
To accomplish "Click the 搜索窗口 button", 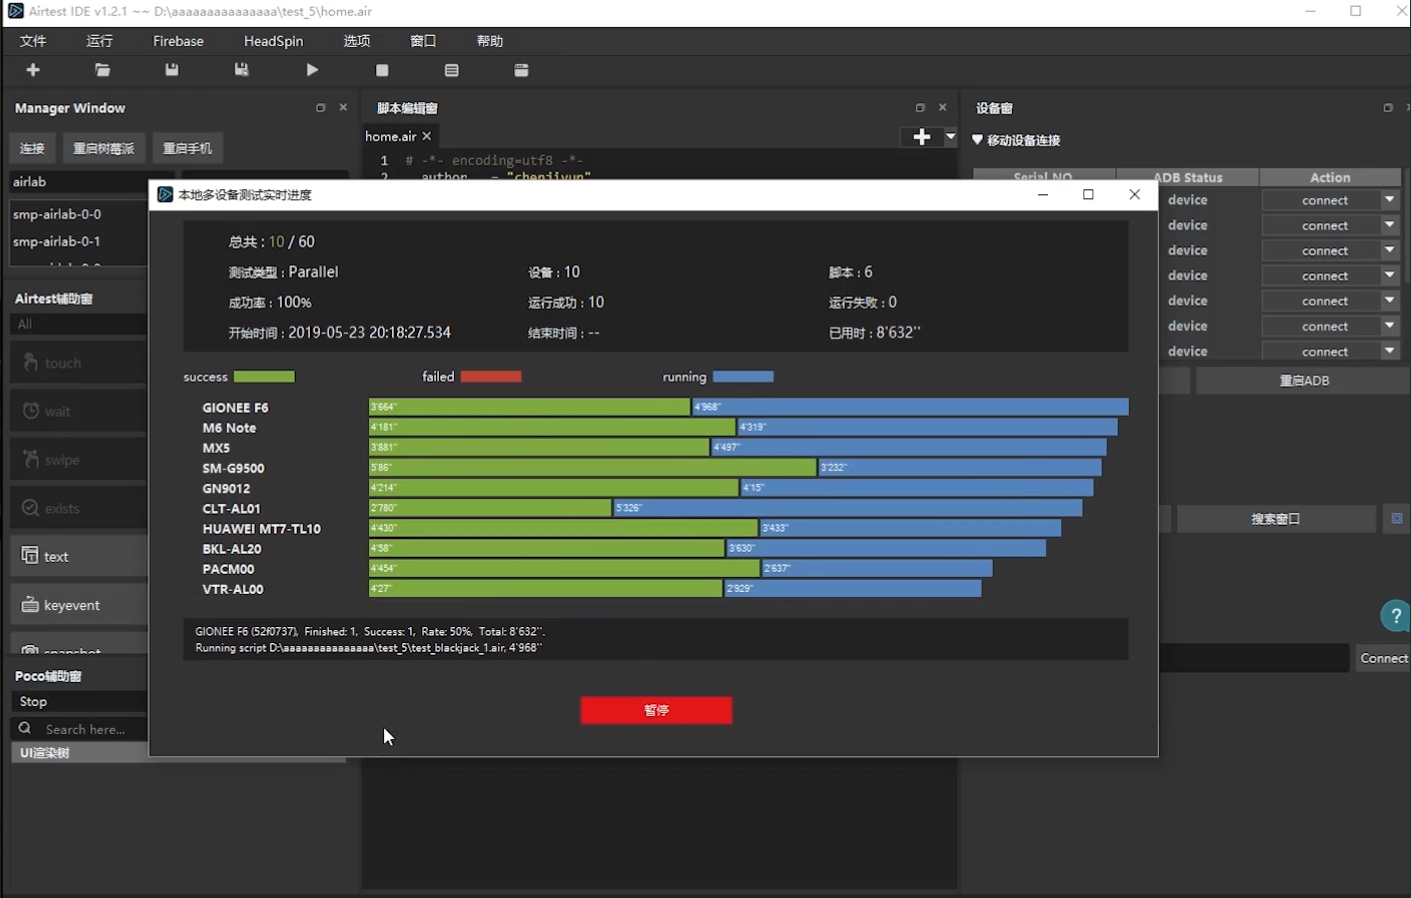I will 1276,519.
